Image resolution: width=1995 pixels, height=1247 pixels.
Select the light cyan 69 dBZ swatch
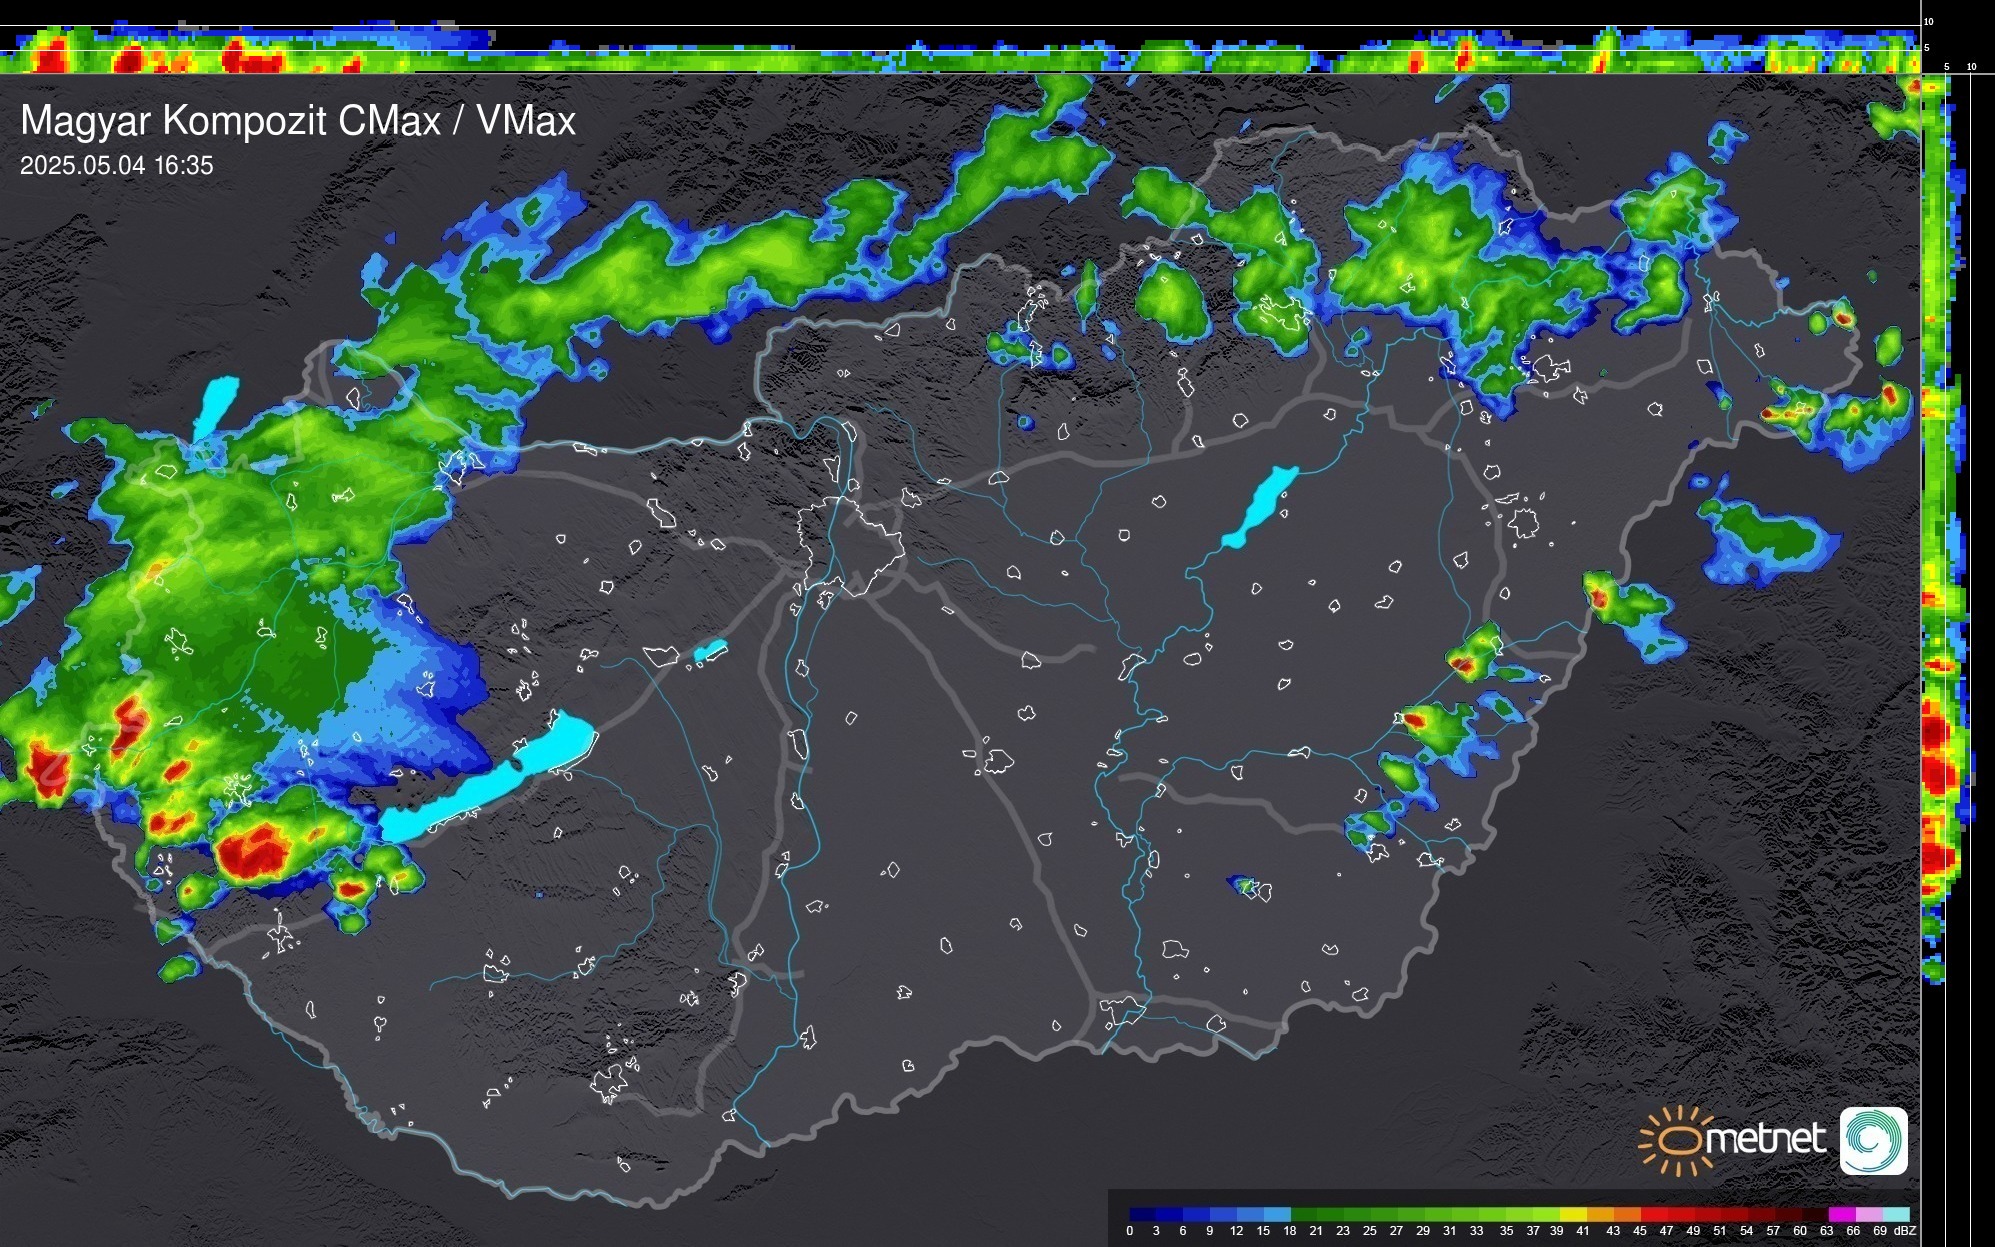(1894, 1214)
